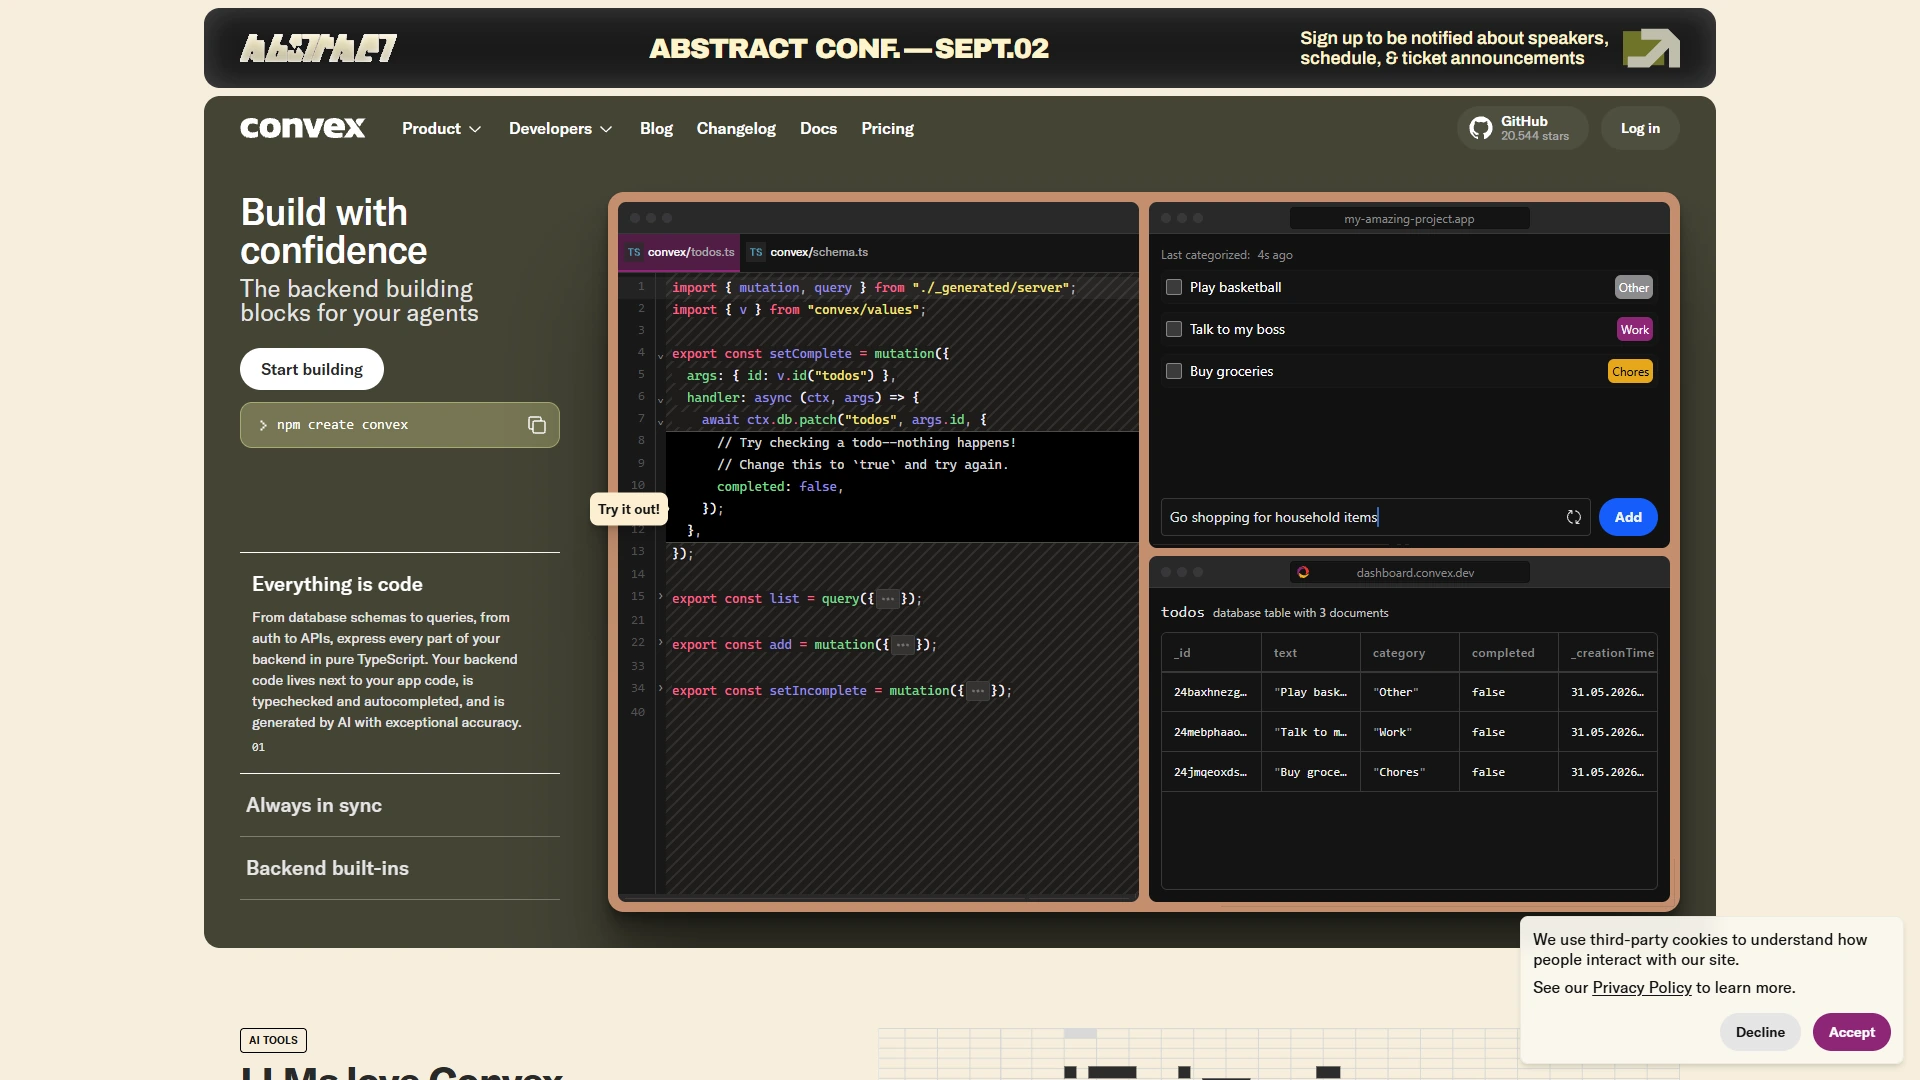Click the GitHub octocat icon
The height and width of the screenshot is (1080, 1920).
click(1481, 128)
